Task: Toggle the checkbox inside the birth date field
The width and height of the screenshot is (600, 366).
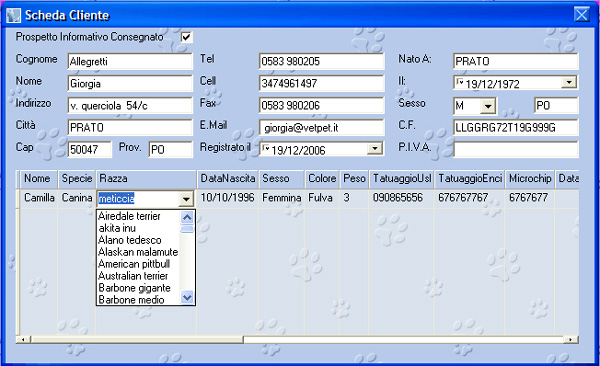Action: point(460,82)
